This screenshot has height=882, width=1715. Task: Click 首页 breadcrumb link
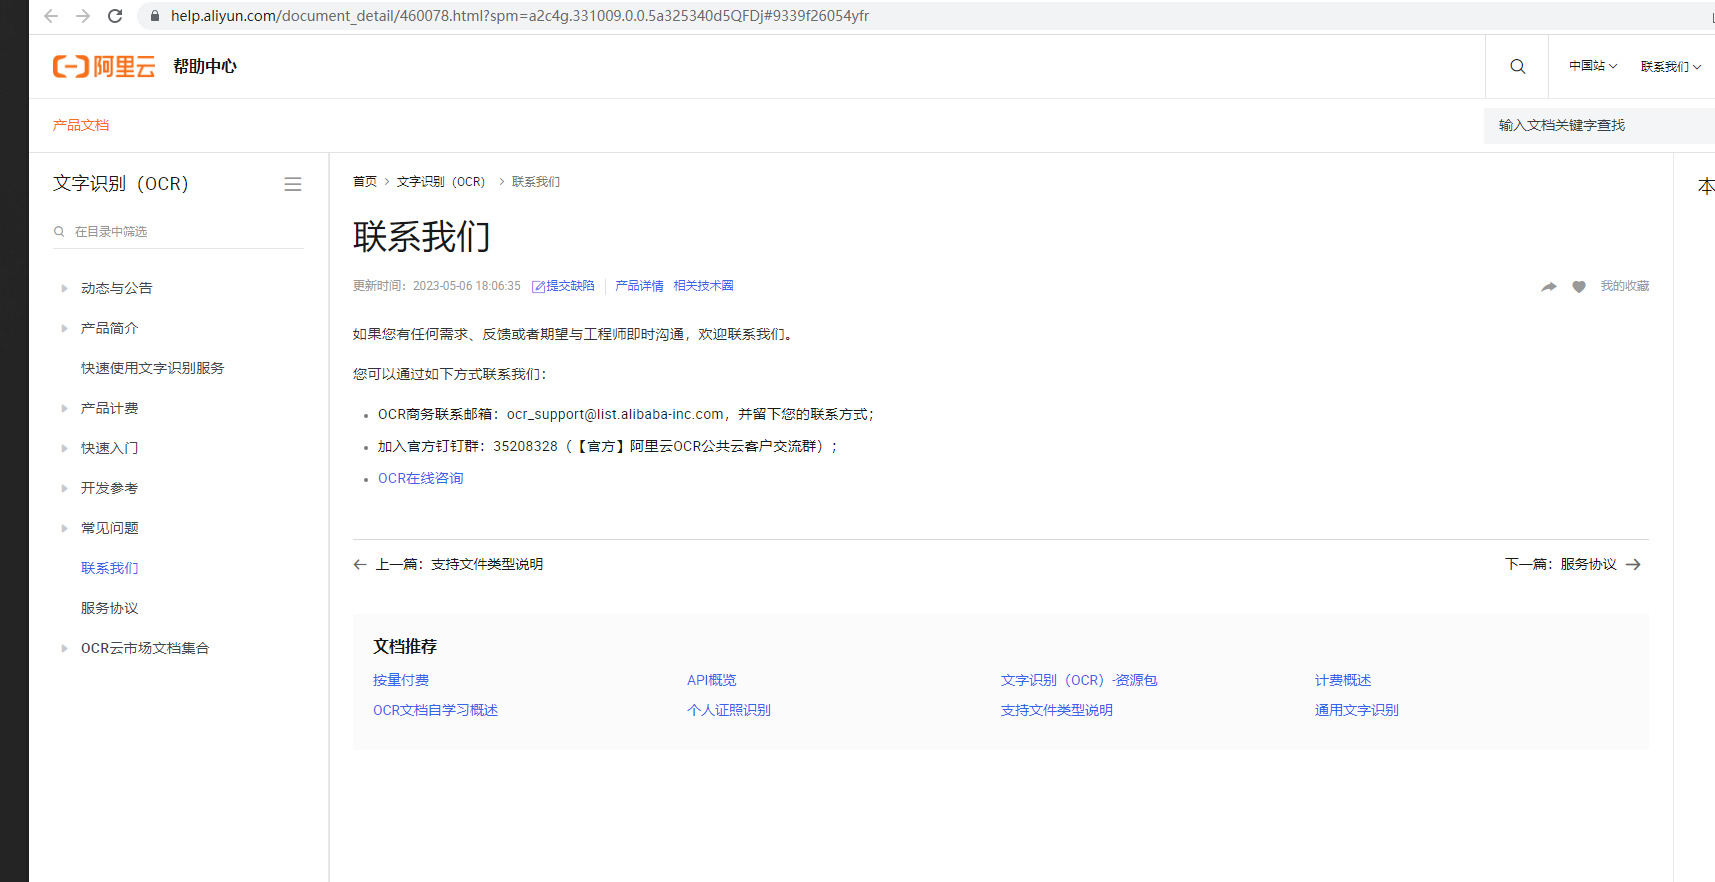tap(365, 182)
